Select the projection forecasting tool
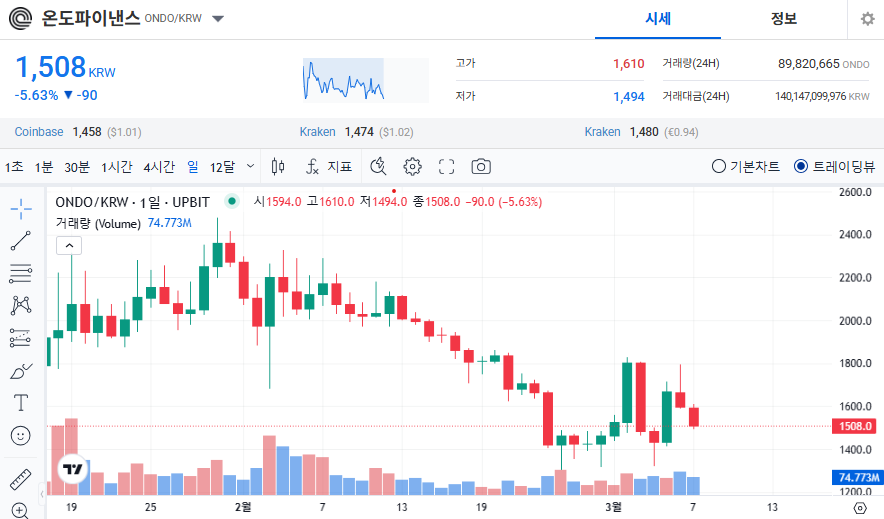Image resolution: width=884 pixels, height=519 pixels. pos(21,338)
